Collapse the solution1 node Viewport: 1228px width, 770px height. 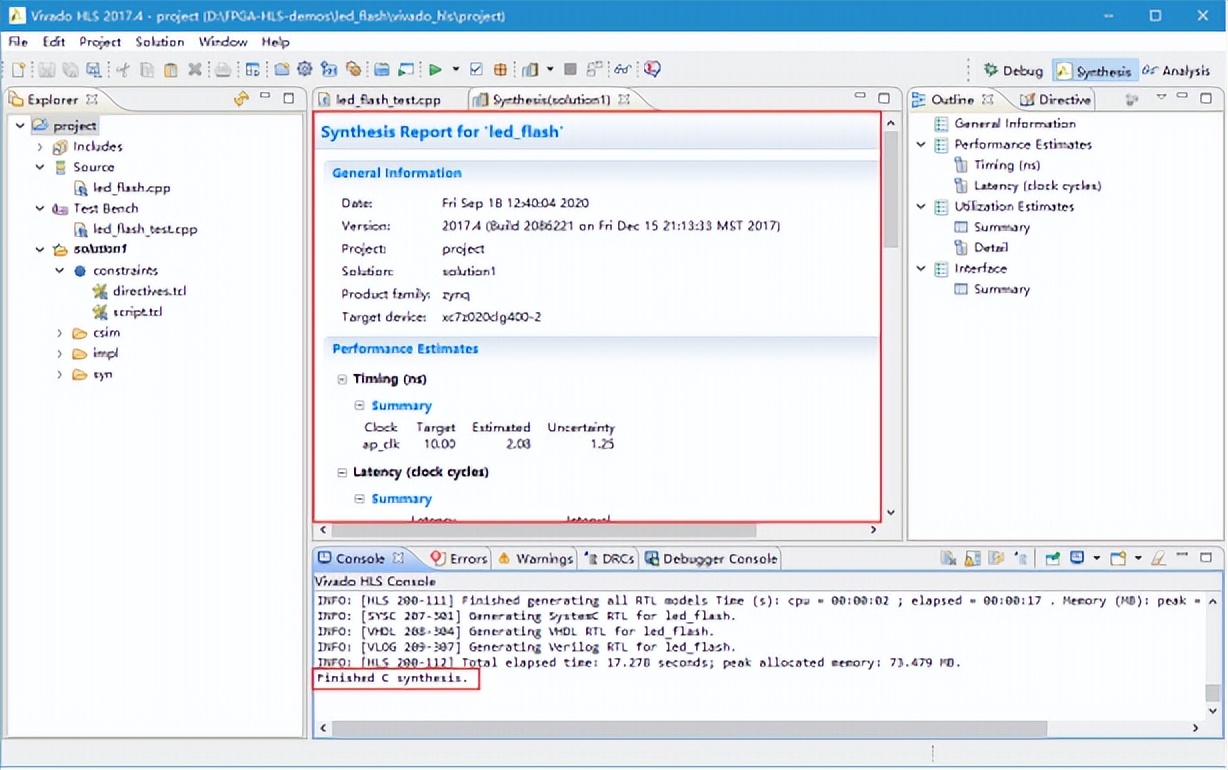point(40,250)
